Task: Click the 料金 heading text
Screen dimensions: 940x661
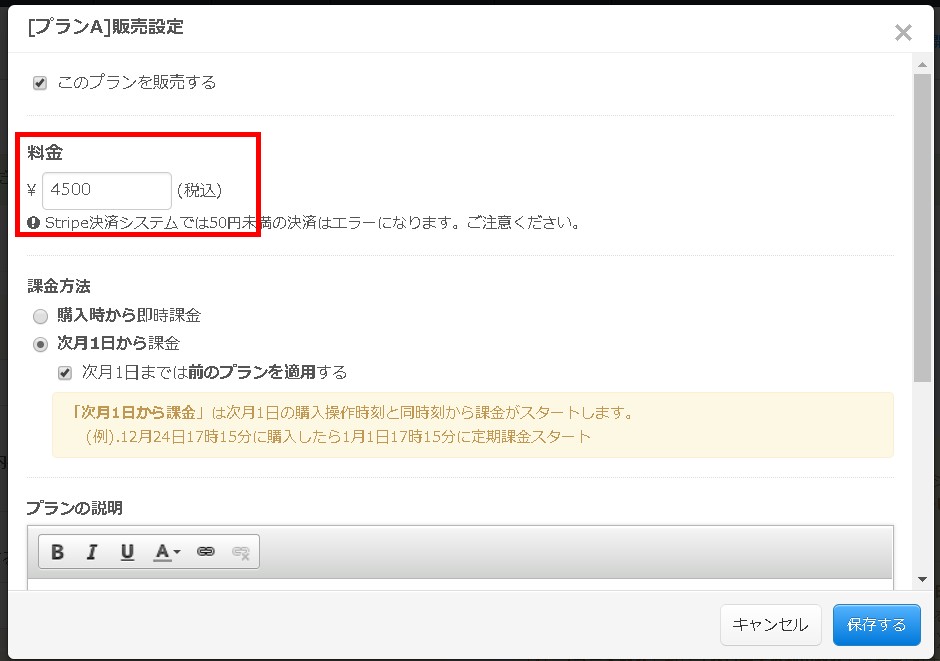Action: coord(45,152)
